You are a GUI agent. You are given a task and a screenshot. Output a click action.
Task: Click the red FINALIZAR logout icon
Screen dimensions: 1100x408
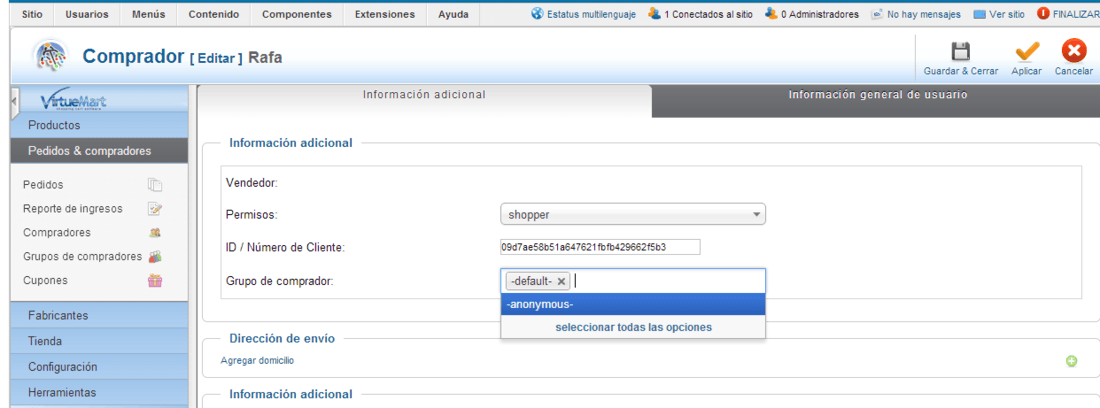1043,13
